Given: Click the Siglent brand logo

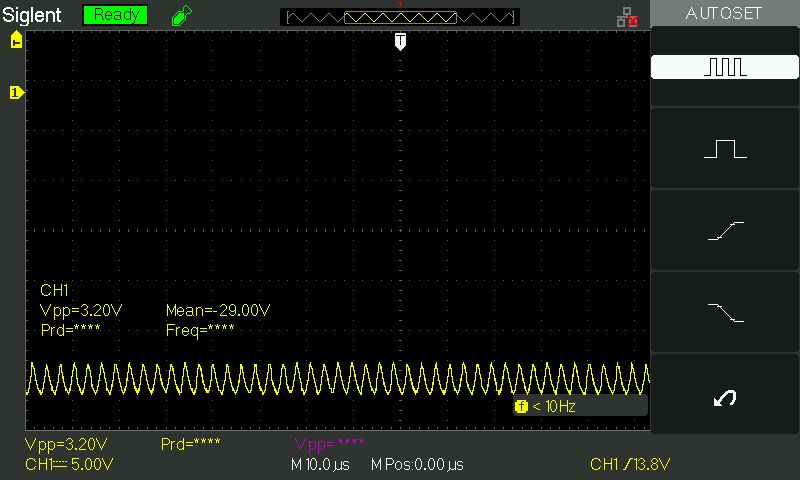Looking at the screenshot, I should [32, 15].
